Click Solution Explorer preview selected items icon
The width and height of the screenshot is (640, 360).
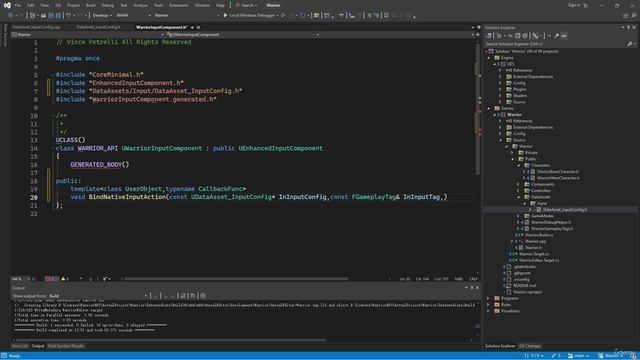point(564,36)
